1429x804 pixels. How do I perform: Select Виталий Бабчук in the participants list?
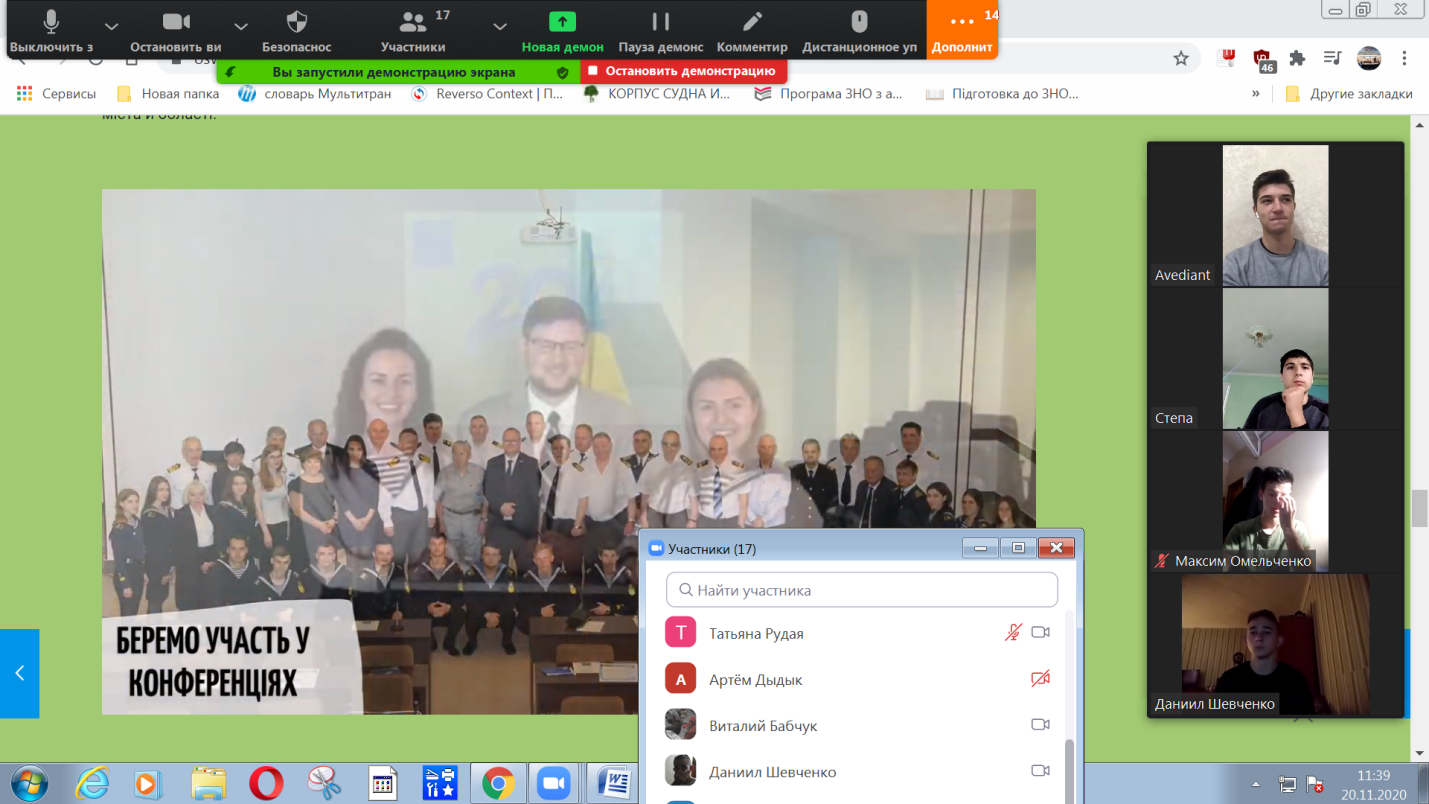point(855,725)
